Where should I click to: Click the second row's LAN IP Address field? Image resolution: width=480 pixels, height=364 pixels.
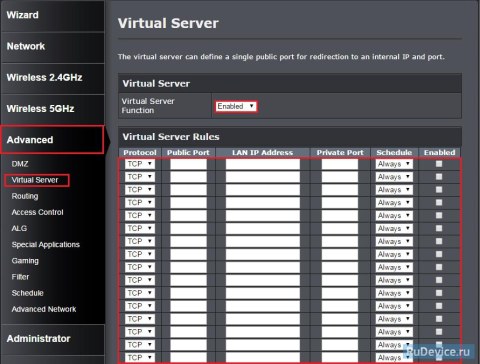pos(263,177)
